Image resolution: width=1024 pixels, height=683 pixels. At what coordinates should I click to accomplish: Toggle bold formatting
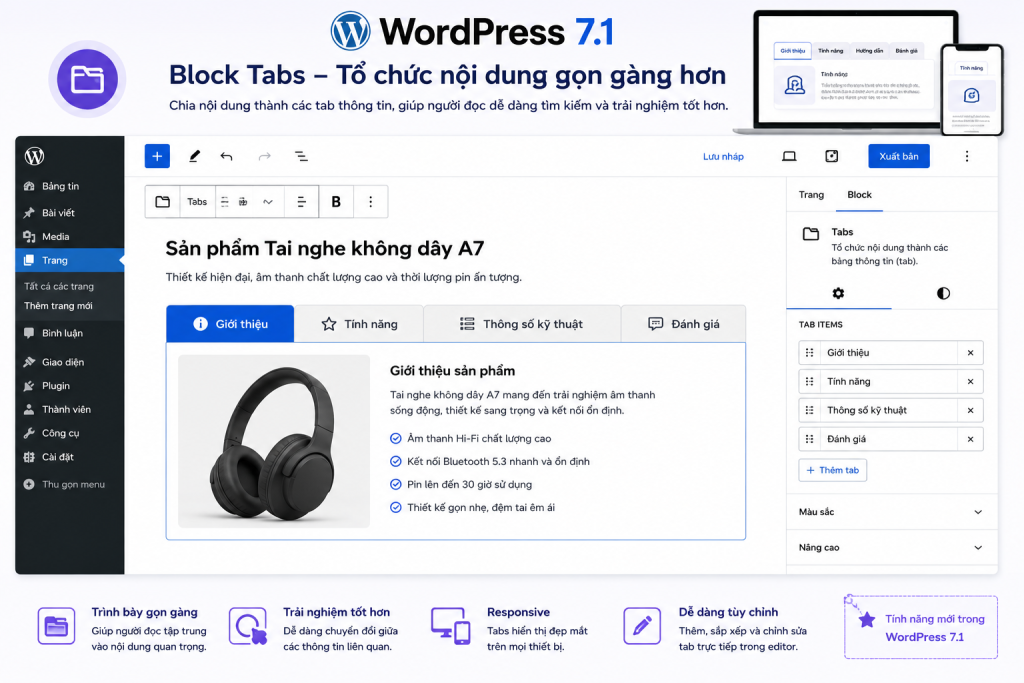336,202
